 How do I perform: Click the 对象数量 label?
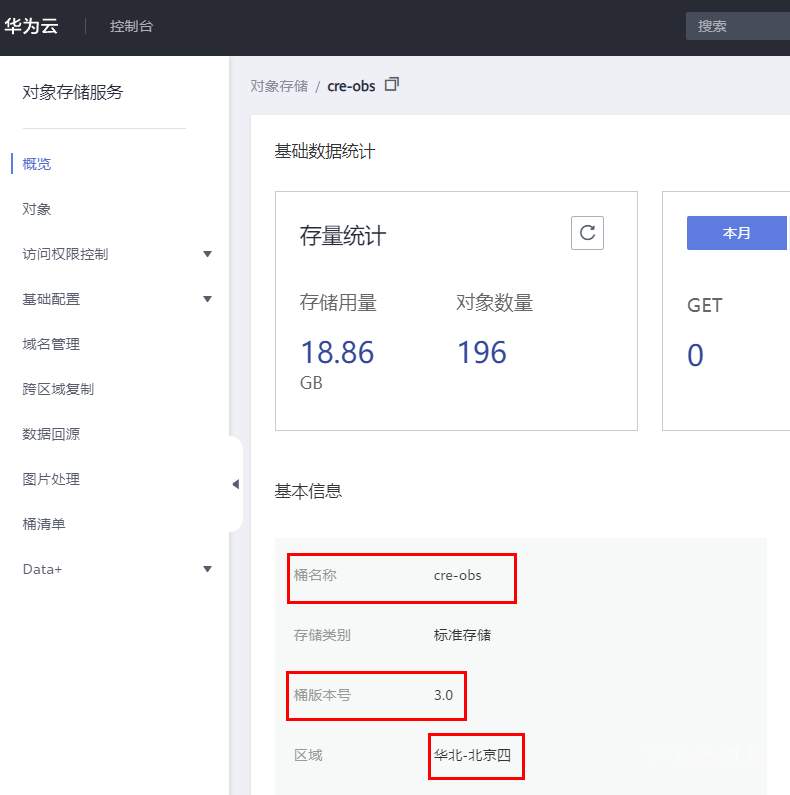click(494, 303)
